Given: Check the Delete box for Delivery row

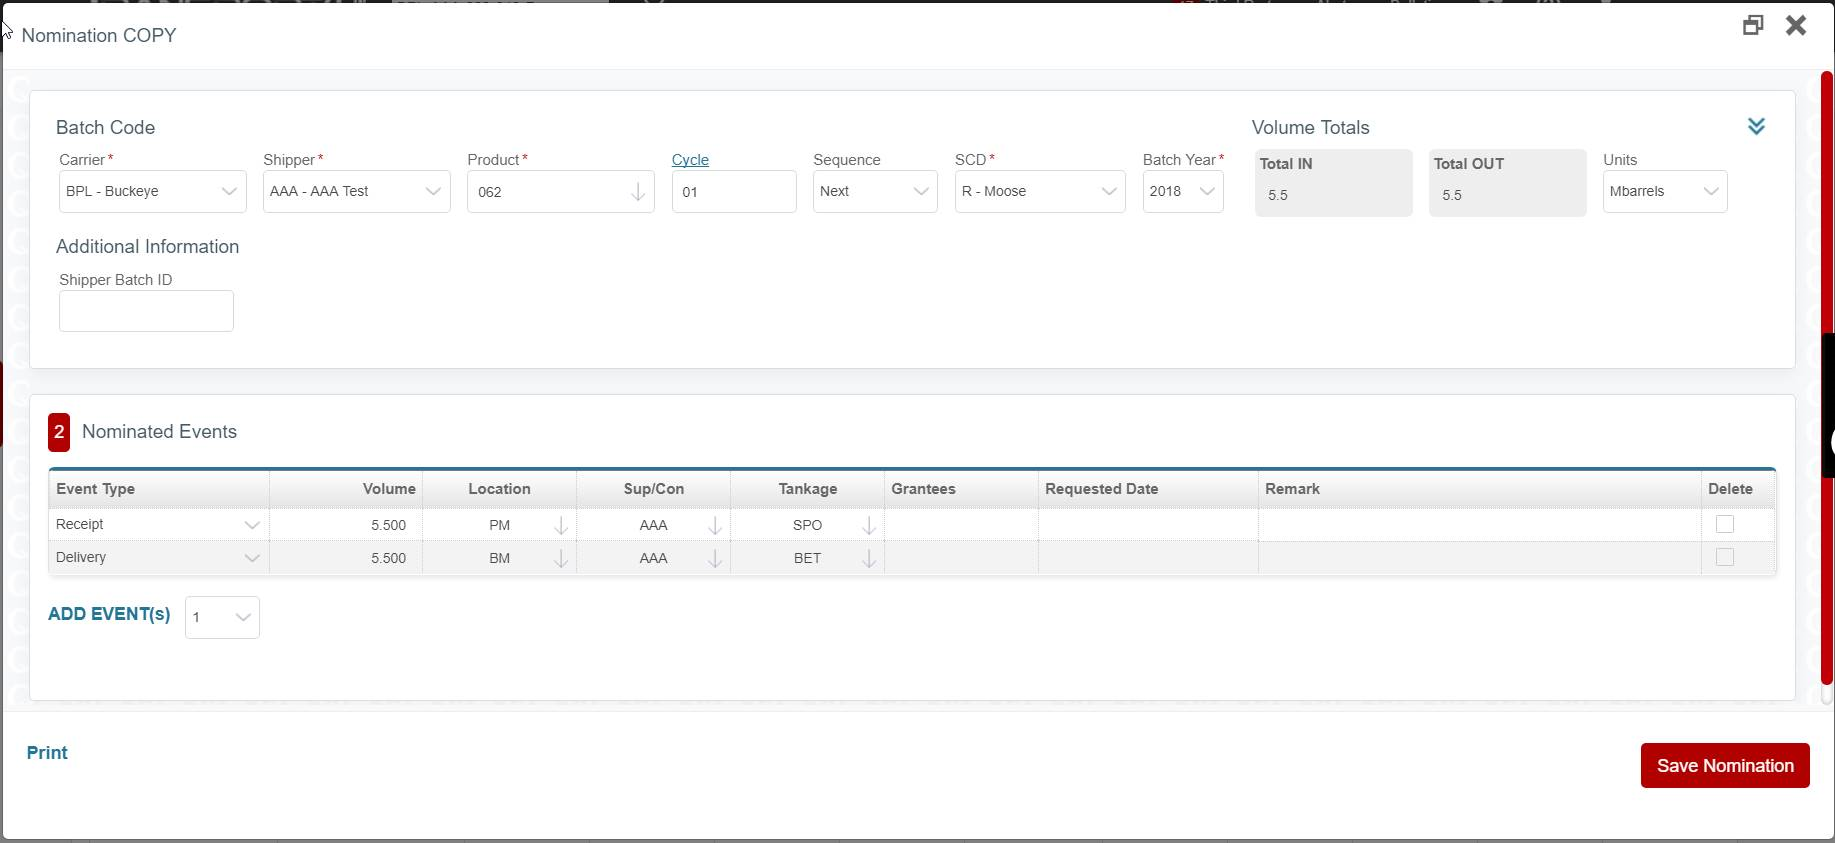Looking at the screenshot, I should point(1724,557).
